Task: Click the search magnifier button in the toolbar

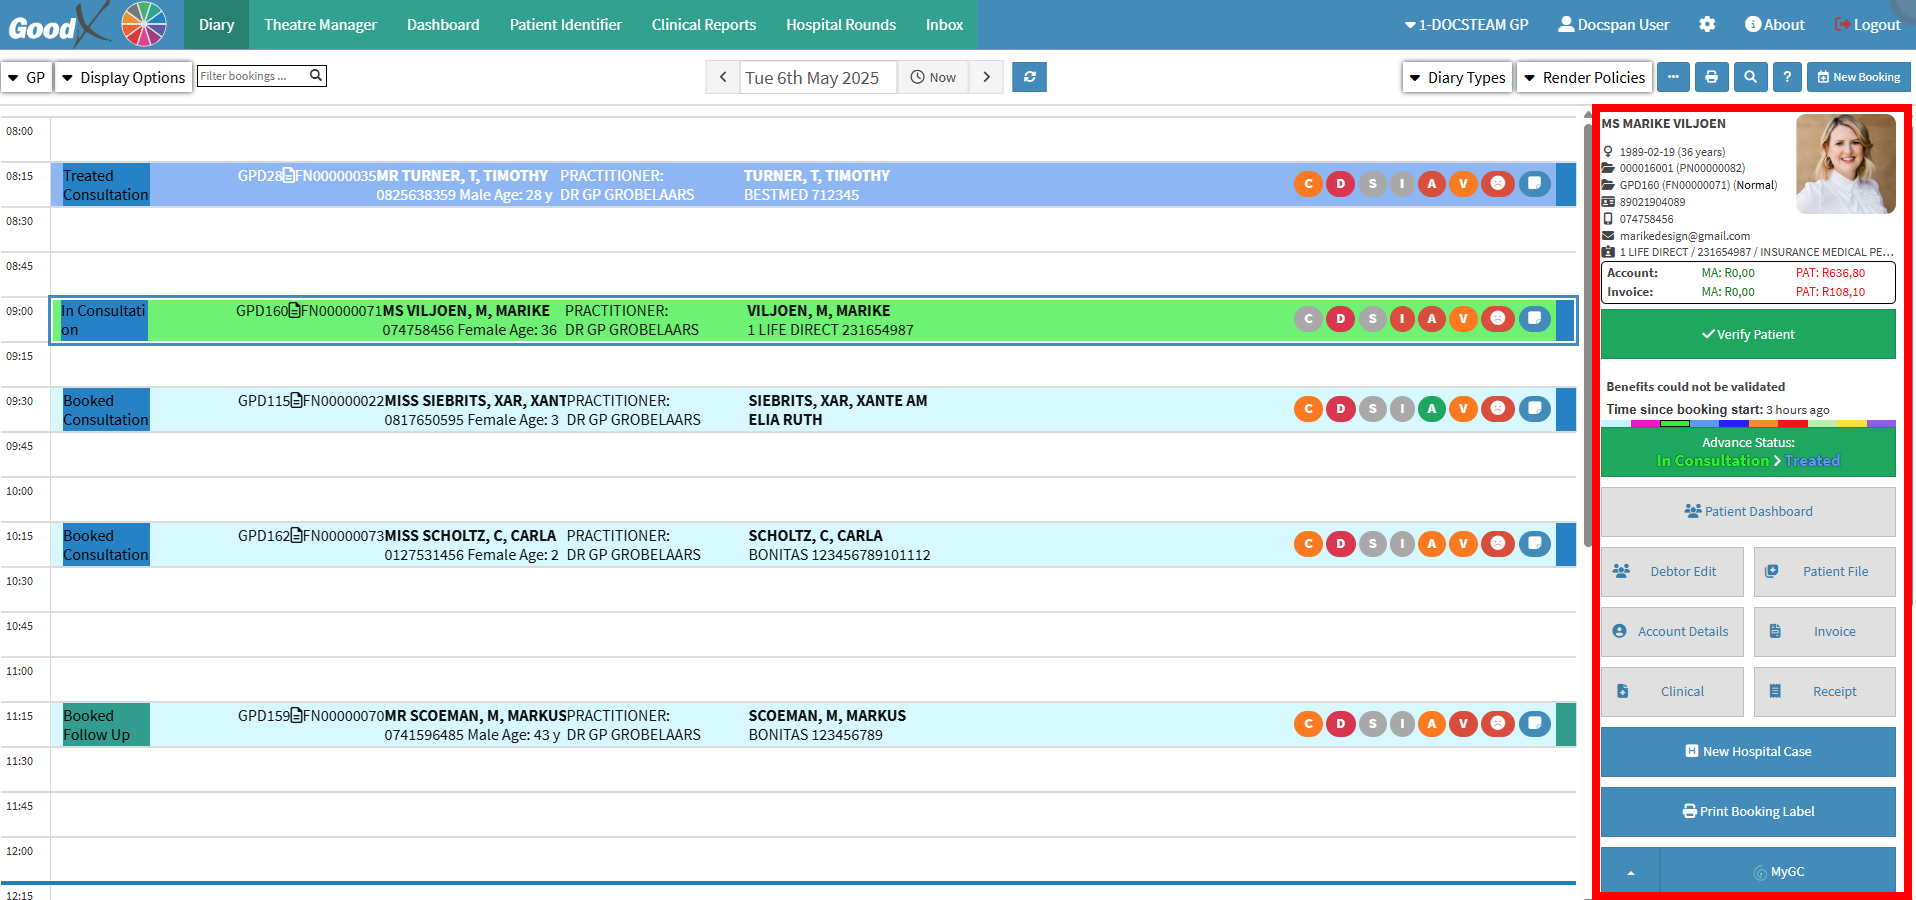Action: click(x=1749, y=77)
